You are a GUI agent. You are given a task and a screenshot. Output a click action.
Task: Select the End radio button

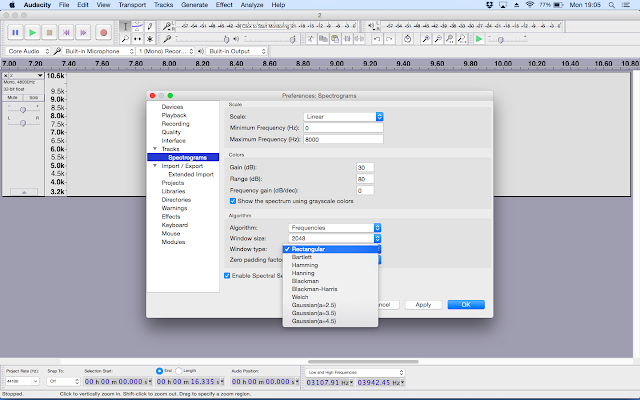click(x=159, y=371)
